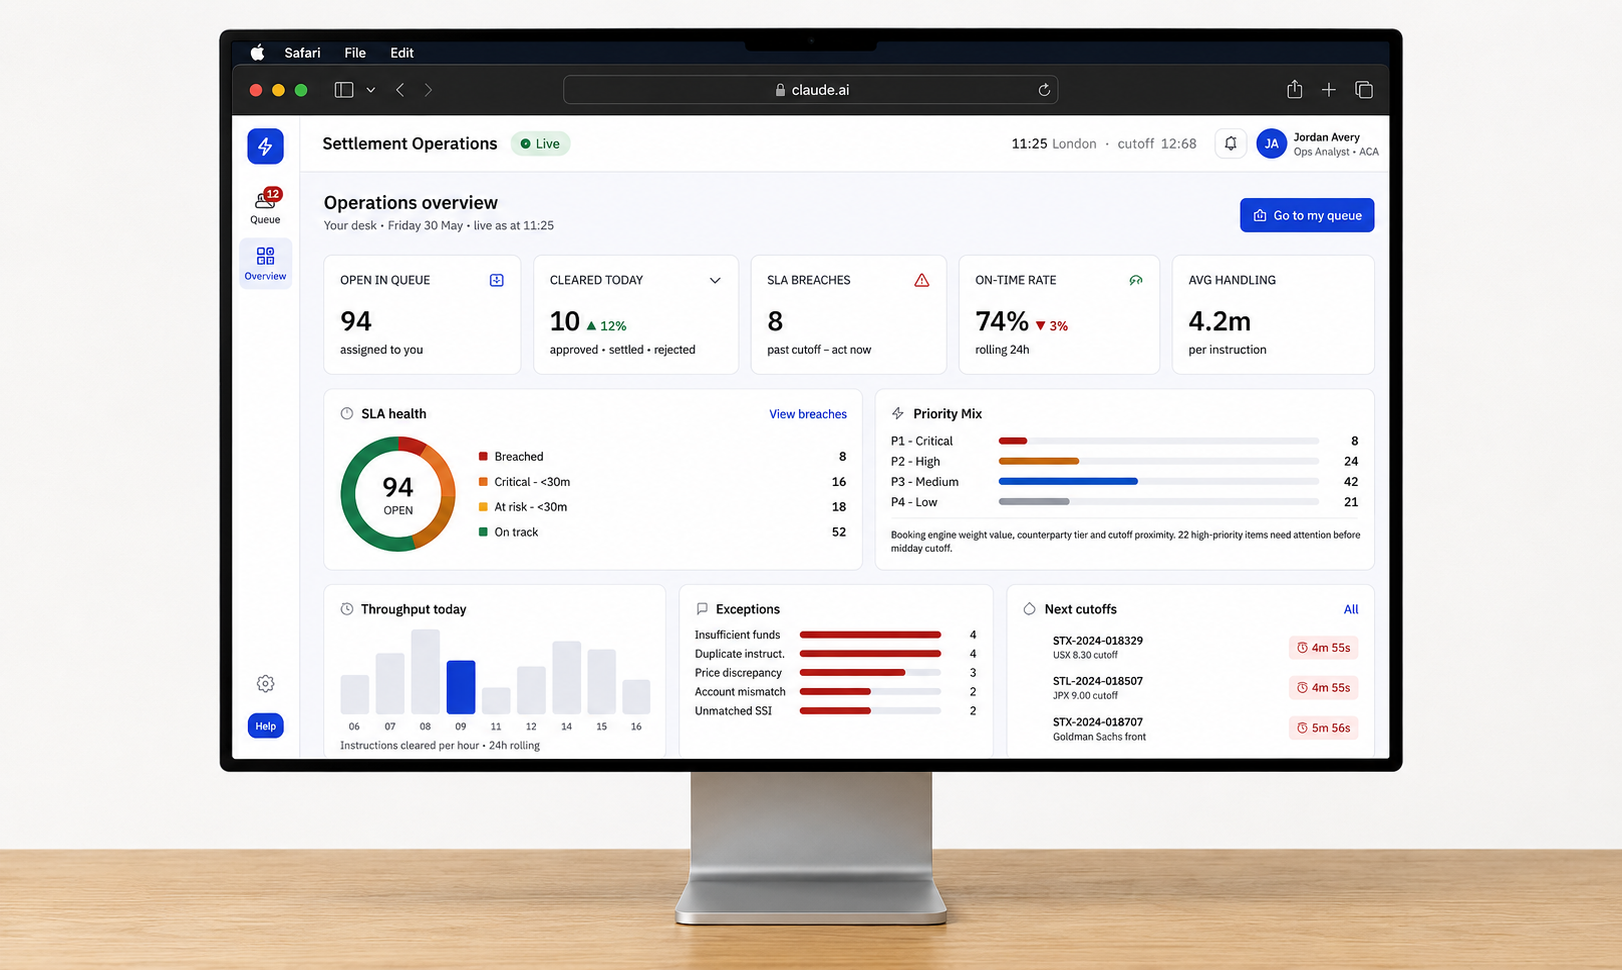This screenshot has height=970, width=1622.
Task: Select the At risk - <30m legend row
Action: (x=662, y=507)
